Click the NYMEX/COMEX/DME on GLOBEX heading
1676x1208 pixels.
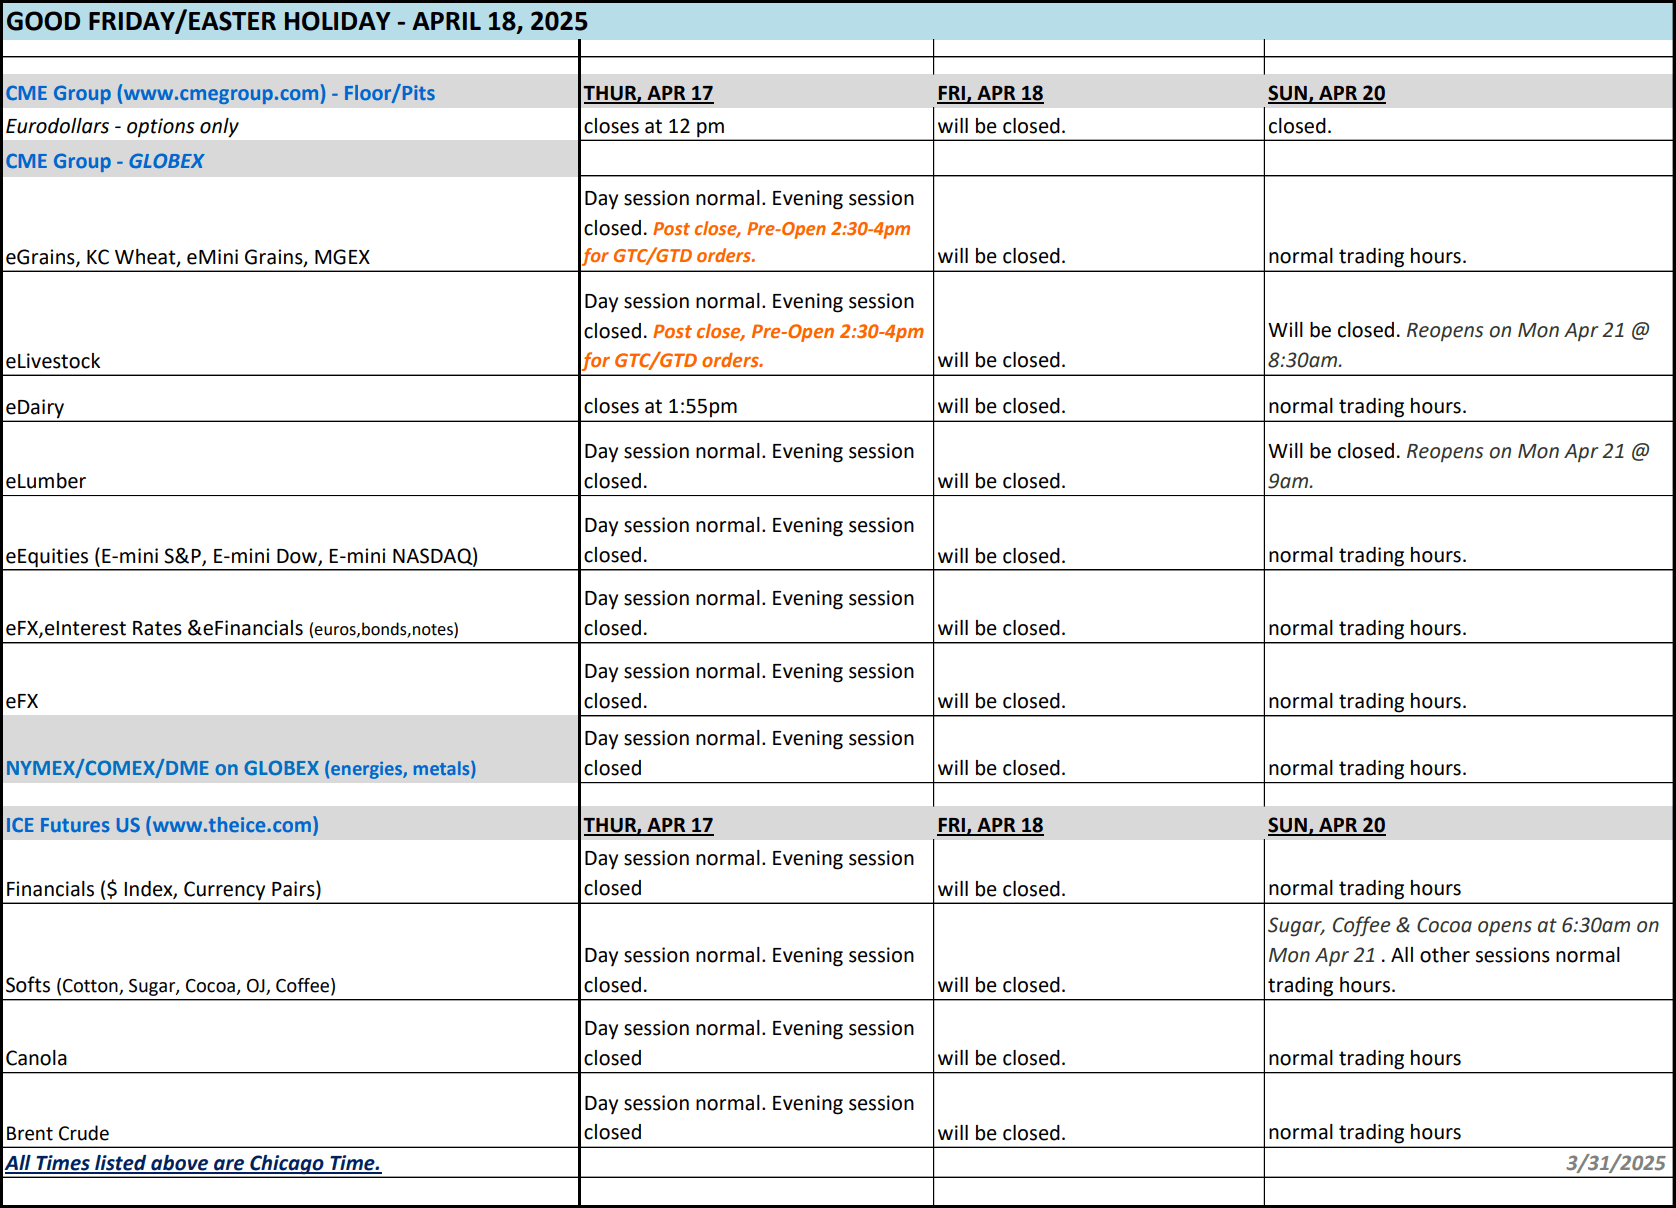click(241, 768)
